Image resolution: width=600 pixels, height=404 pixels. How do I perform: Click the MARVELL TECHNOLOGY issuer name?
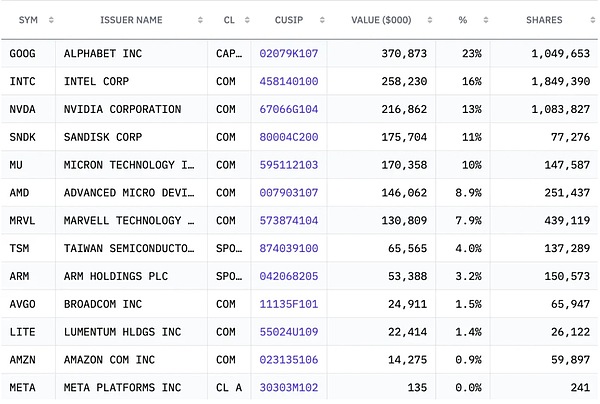coord(129,221)
